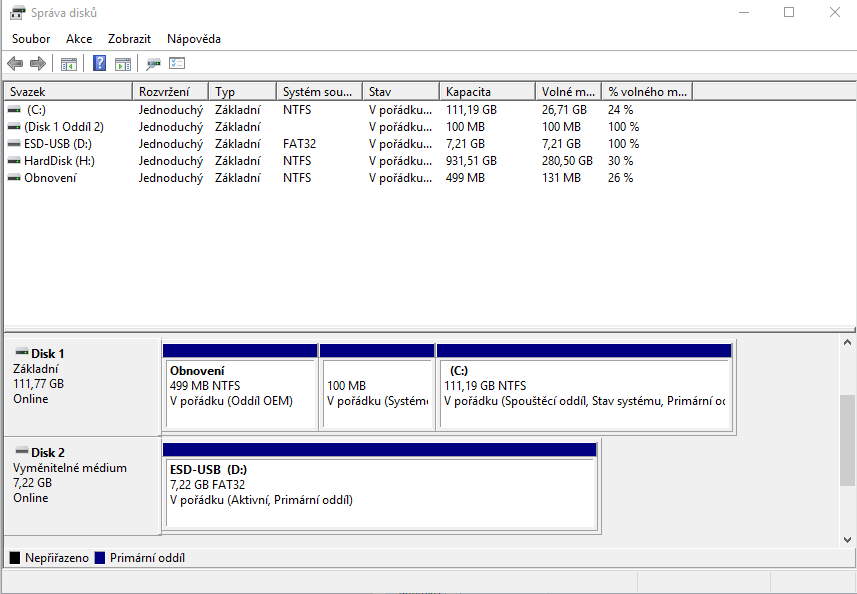Select the Obnovení volume name in list

coord(50,178)
